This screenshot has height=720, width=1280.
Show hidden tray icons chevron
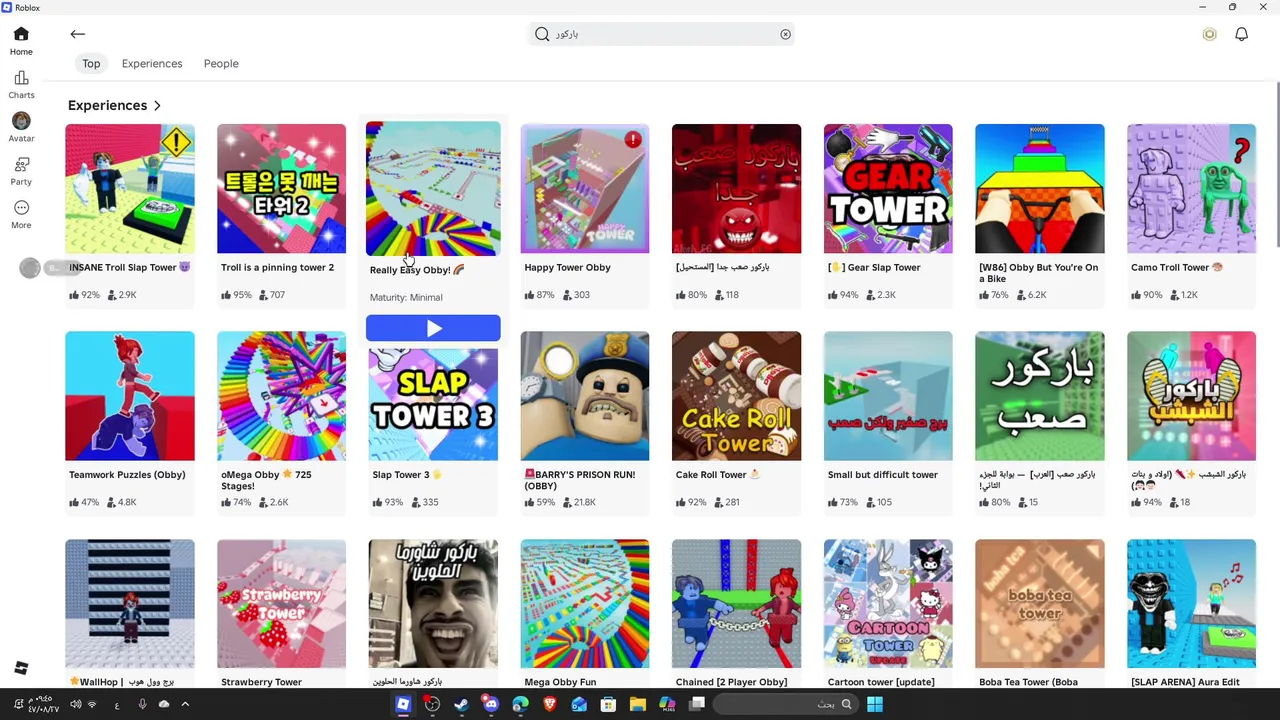185,704
